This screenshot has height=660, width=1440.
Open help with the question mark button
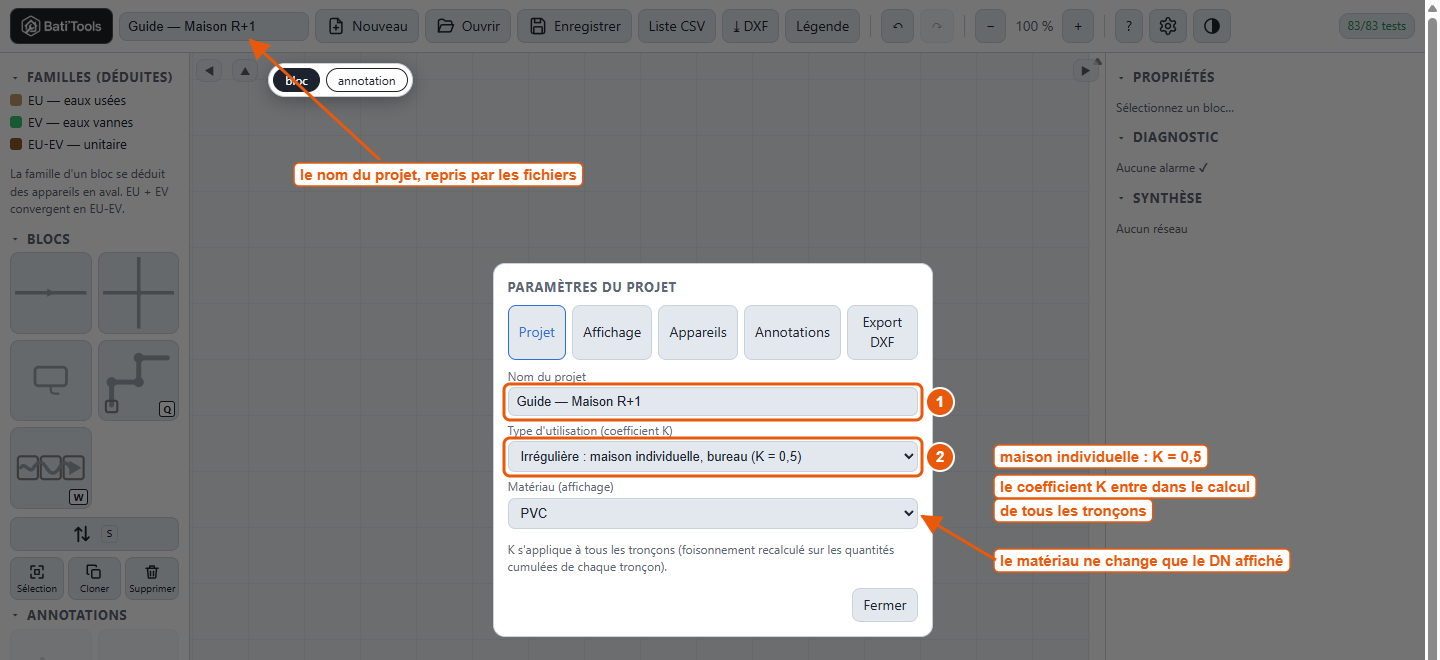(1128, 26)
